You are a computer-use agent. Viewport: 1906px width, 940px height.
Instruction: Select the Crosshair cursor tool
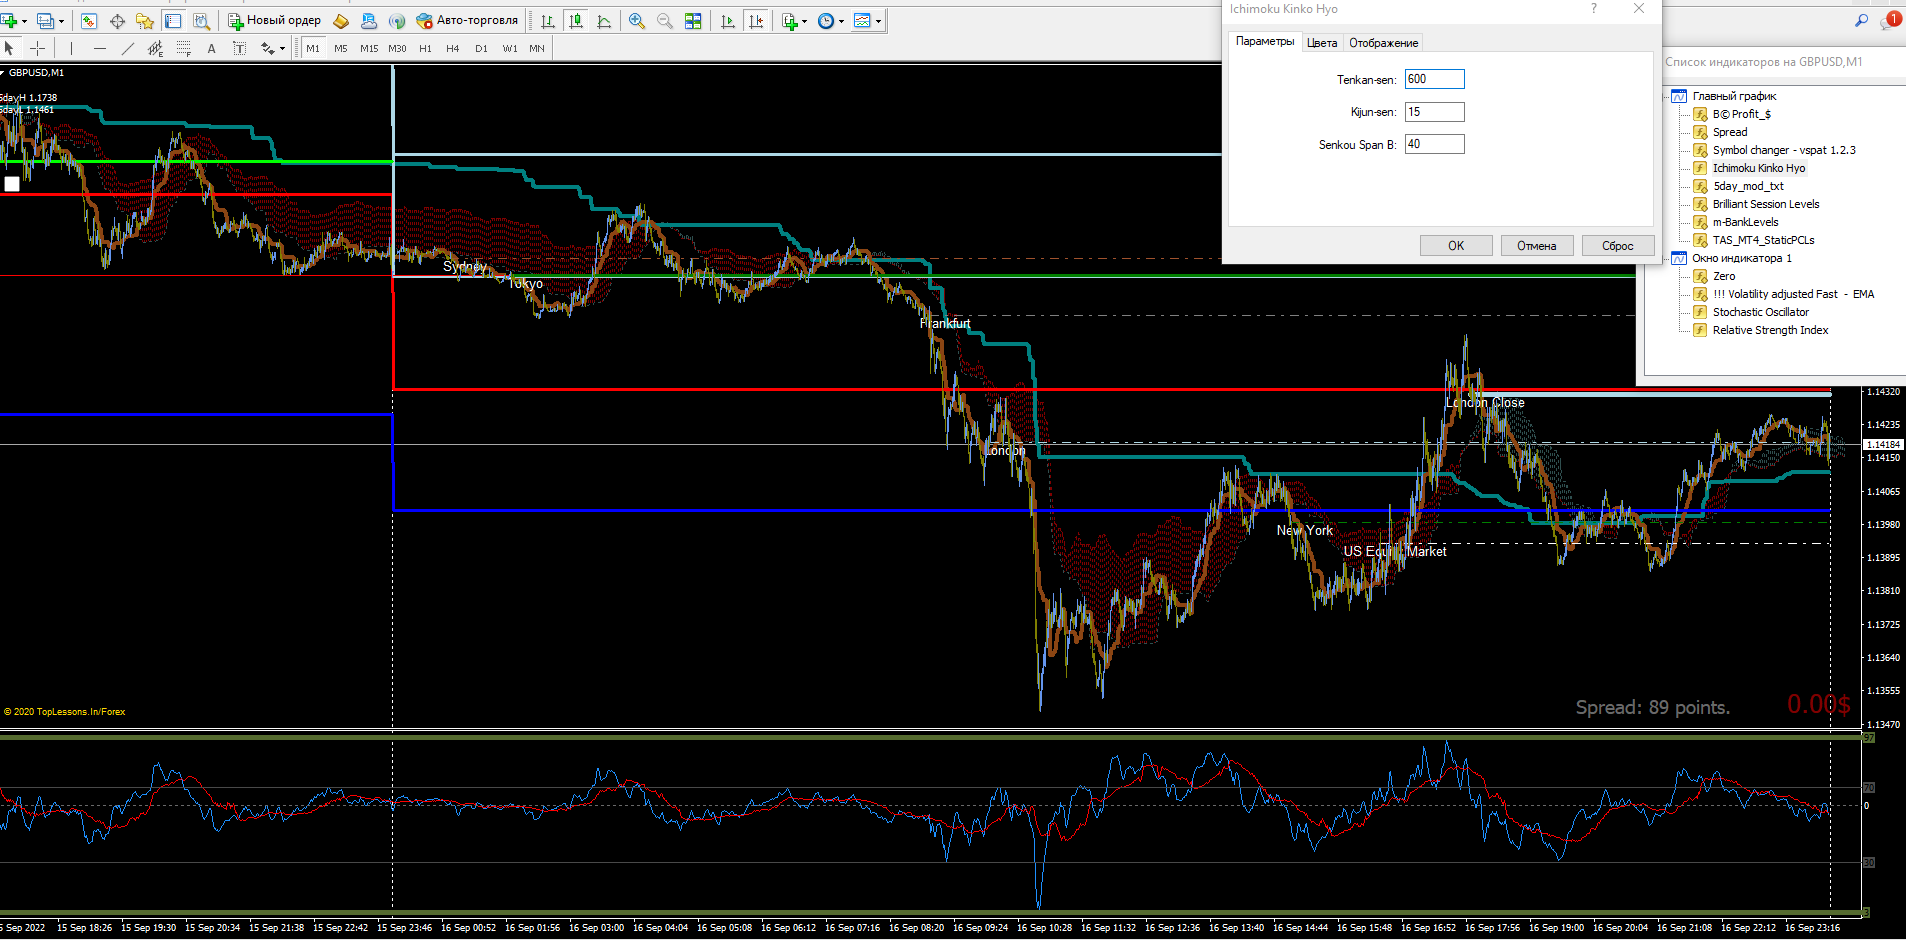(x=37, y=48)
